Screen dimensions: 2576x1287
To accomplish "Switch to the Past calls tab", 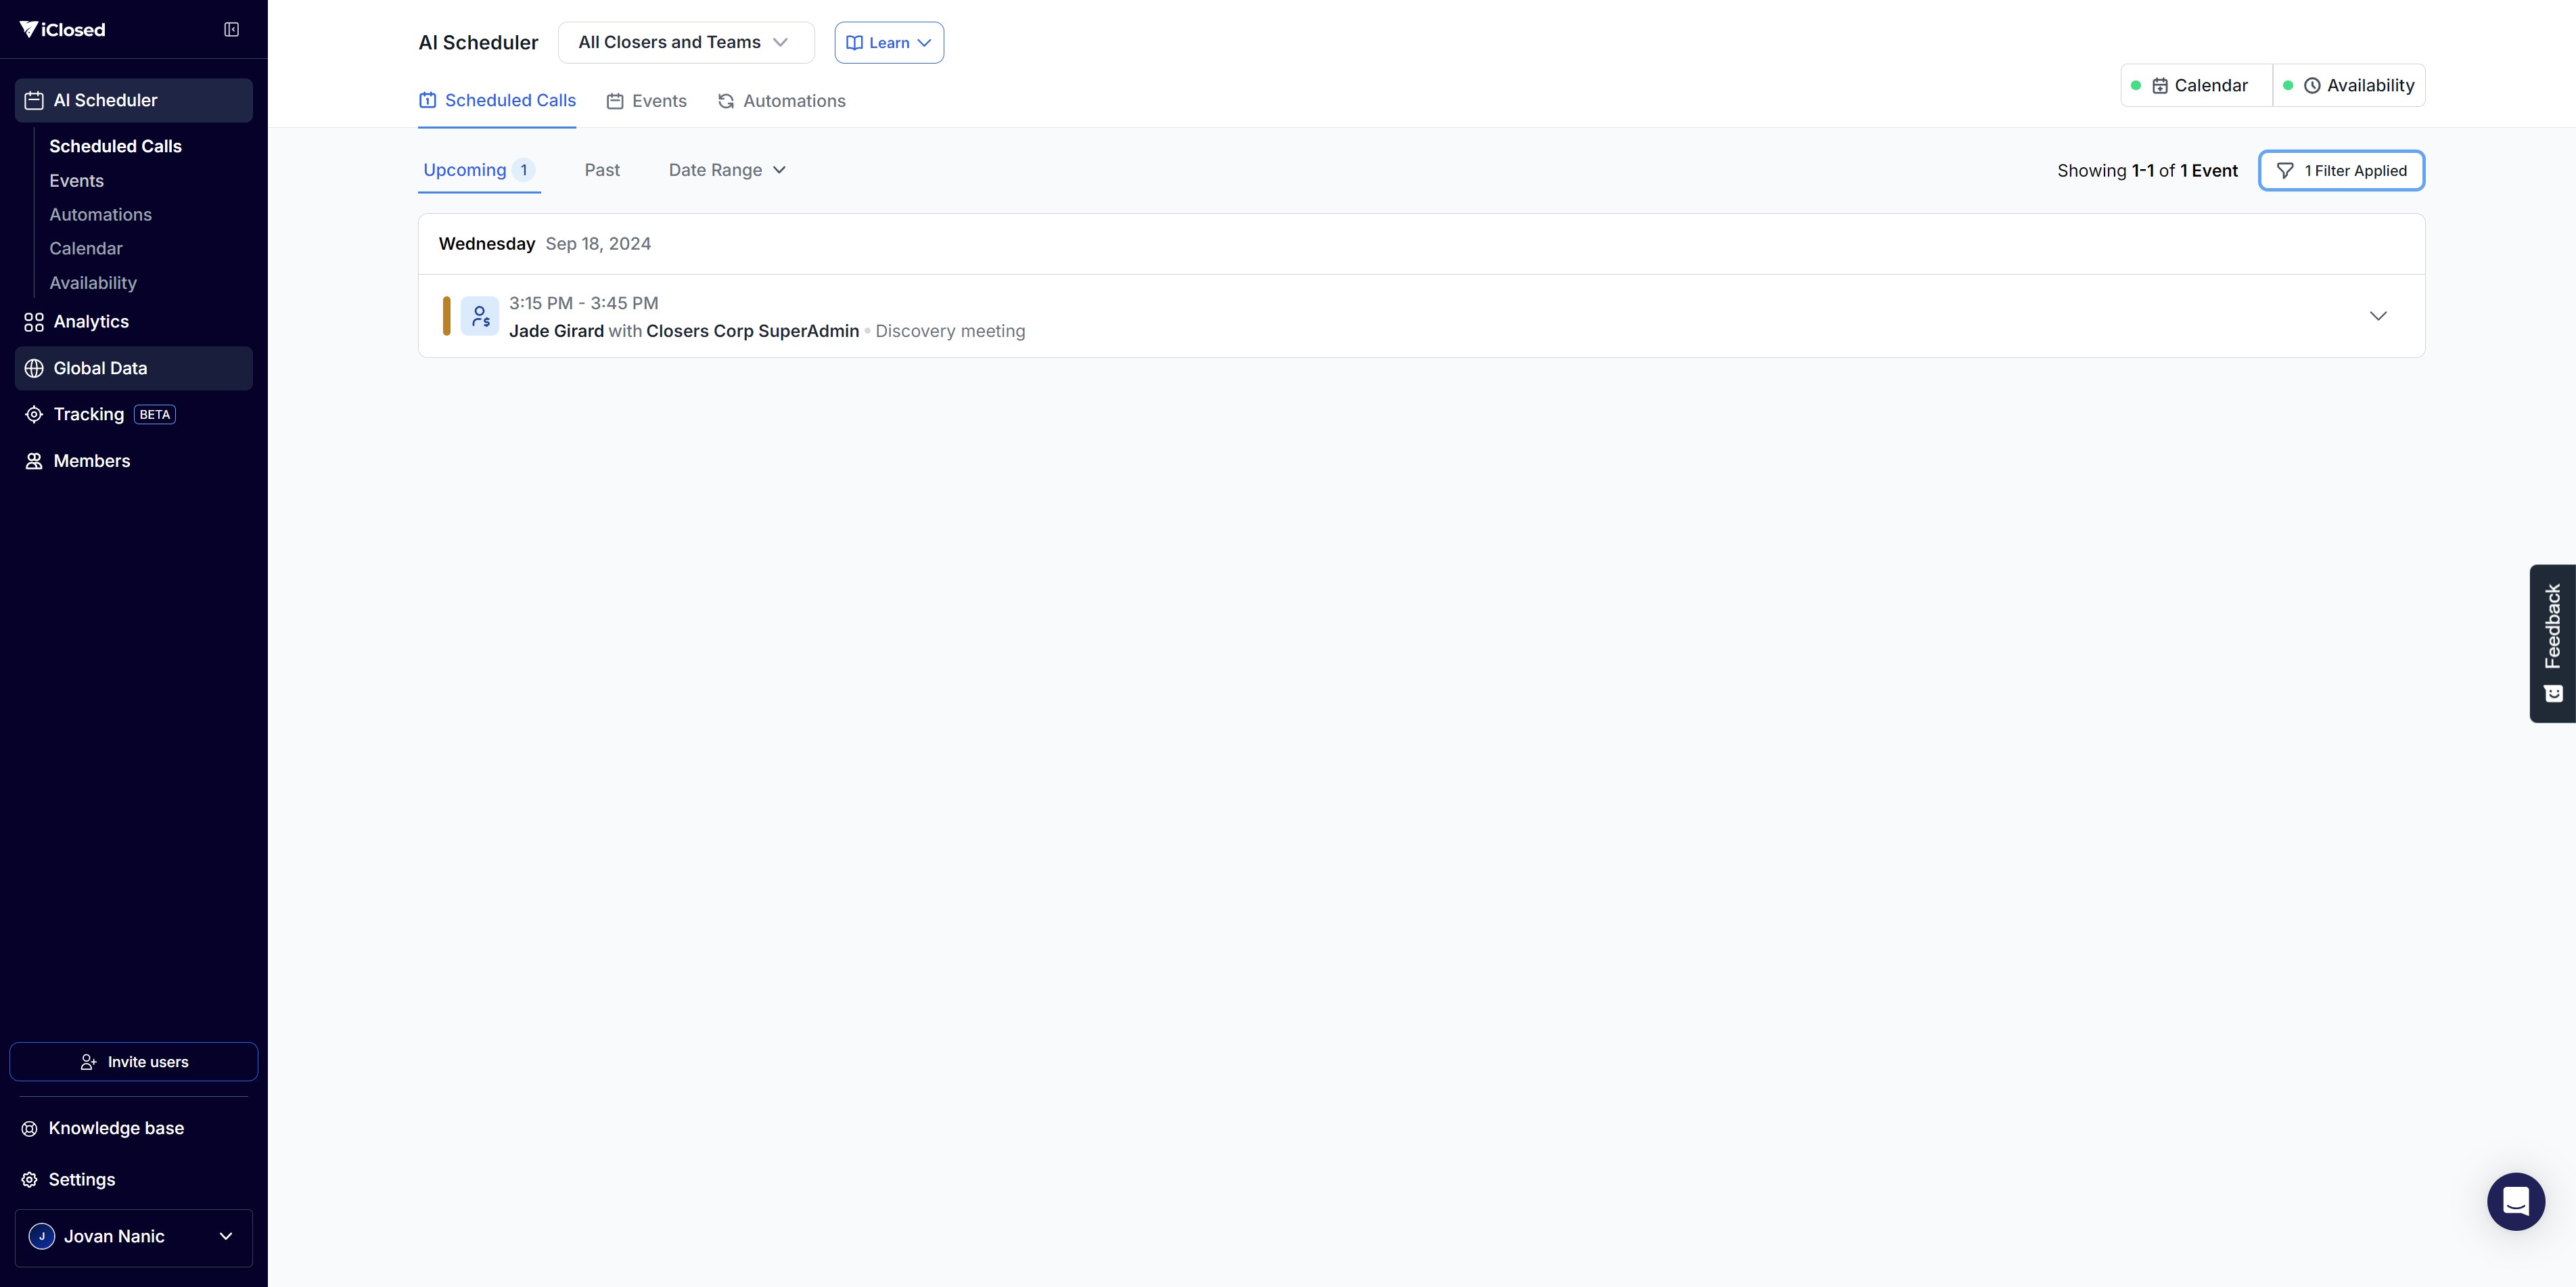I will (602, 170).
